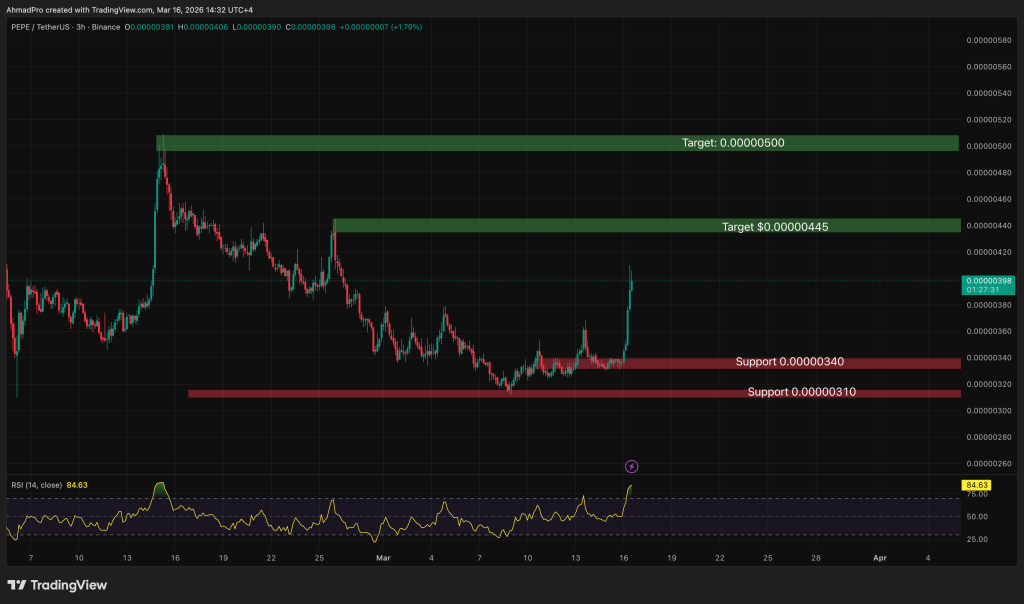Click the teal current price label 0.00000398
The image size is (1024, 604).
click(988, 281)
